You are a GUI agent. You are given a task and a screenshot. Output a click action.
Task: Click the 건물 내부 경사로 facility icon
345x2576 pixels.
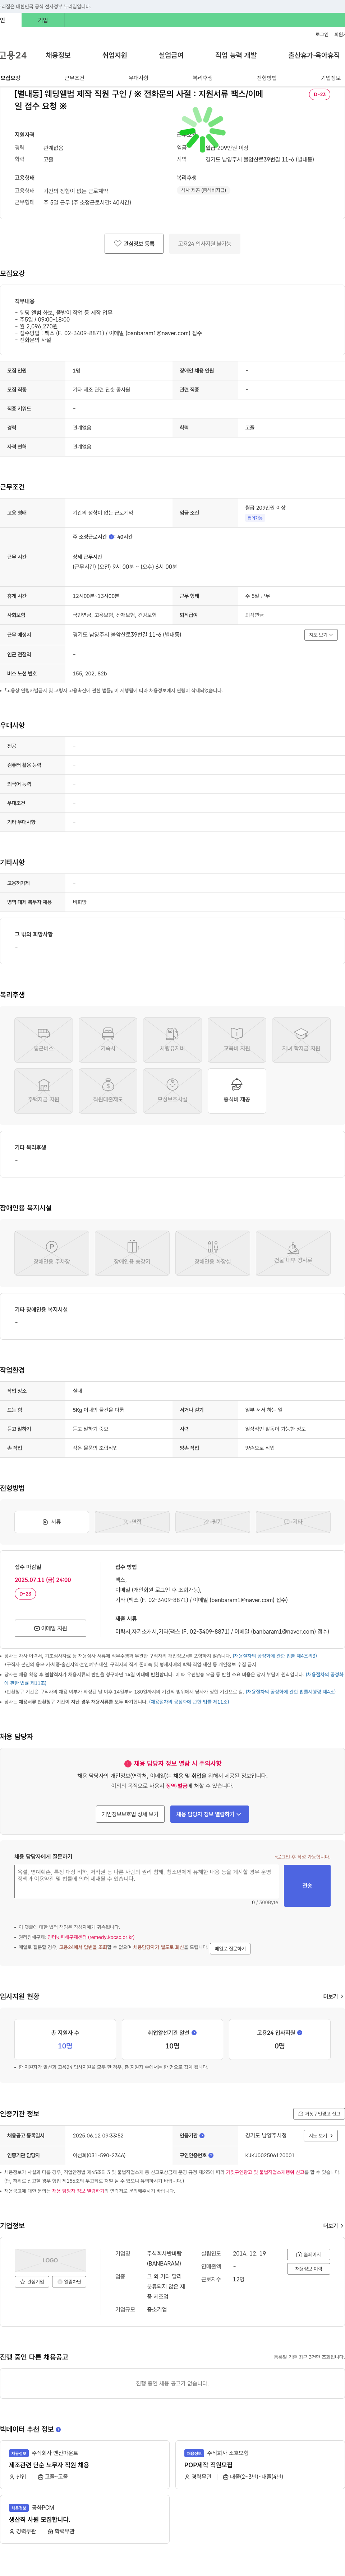pyautogui.click(x=293, y=1252)
